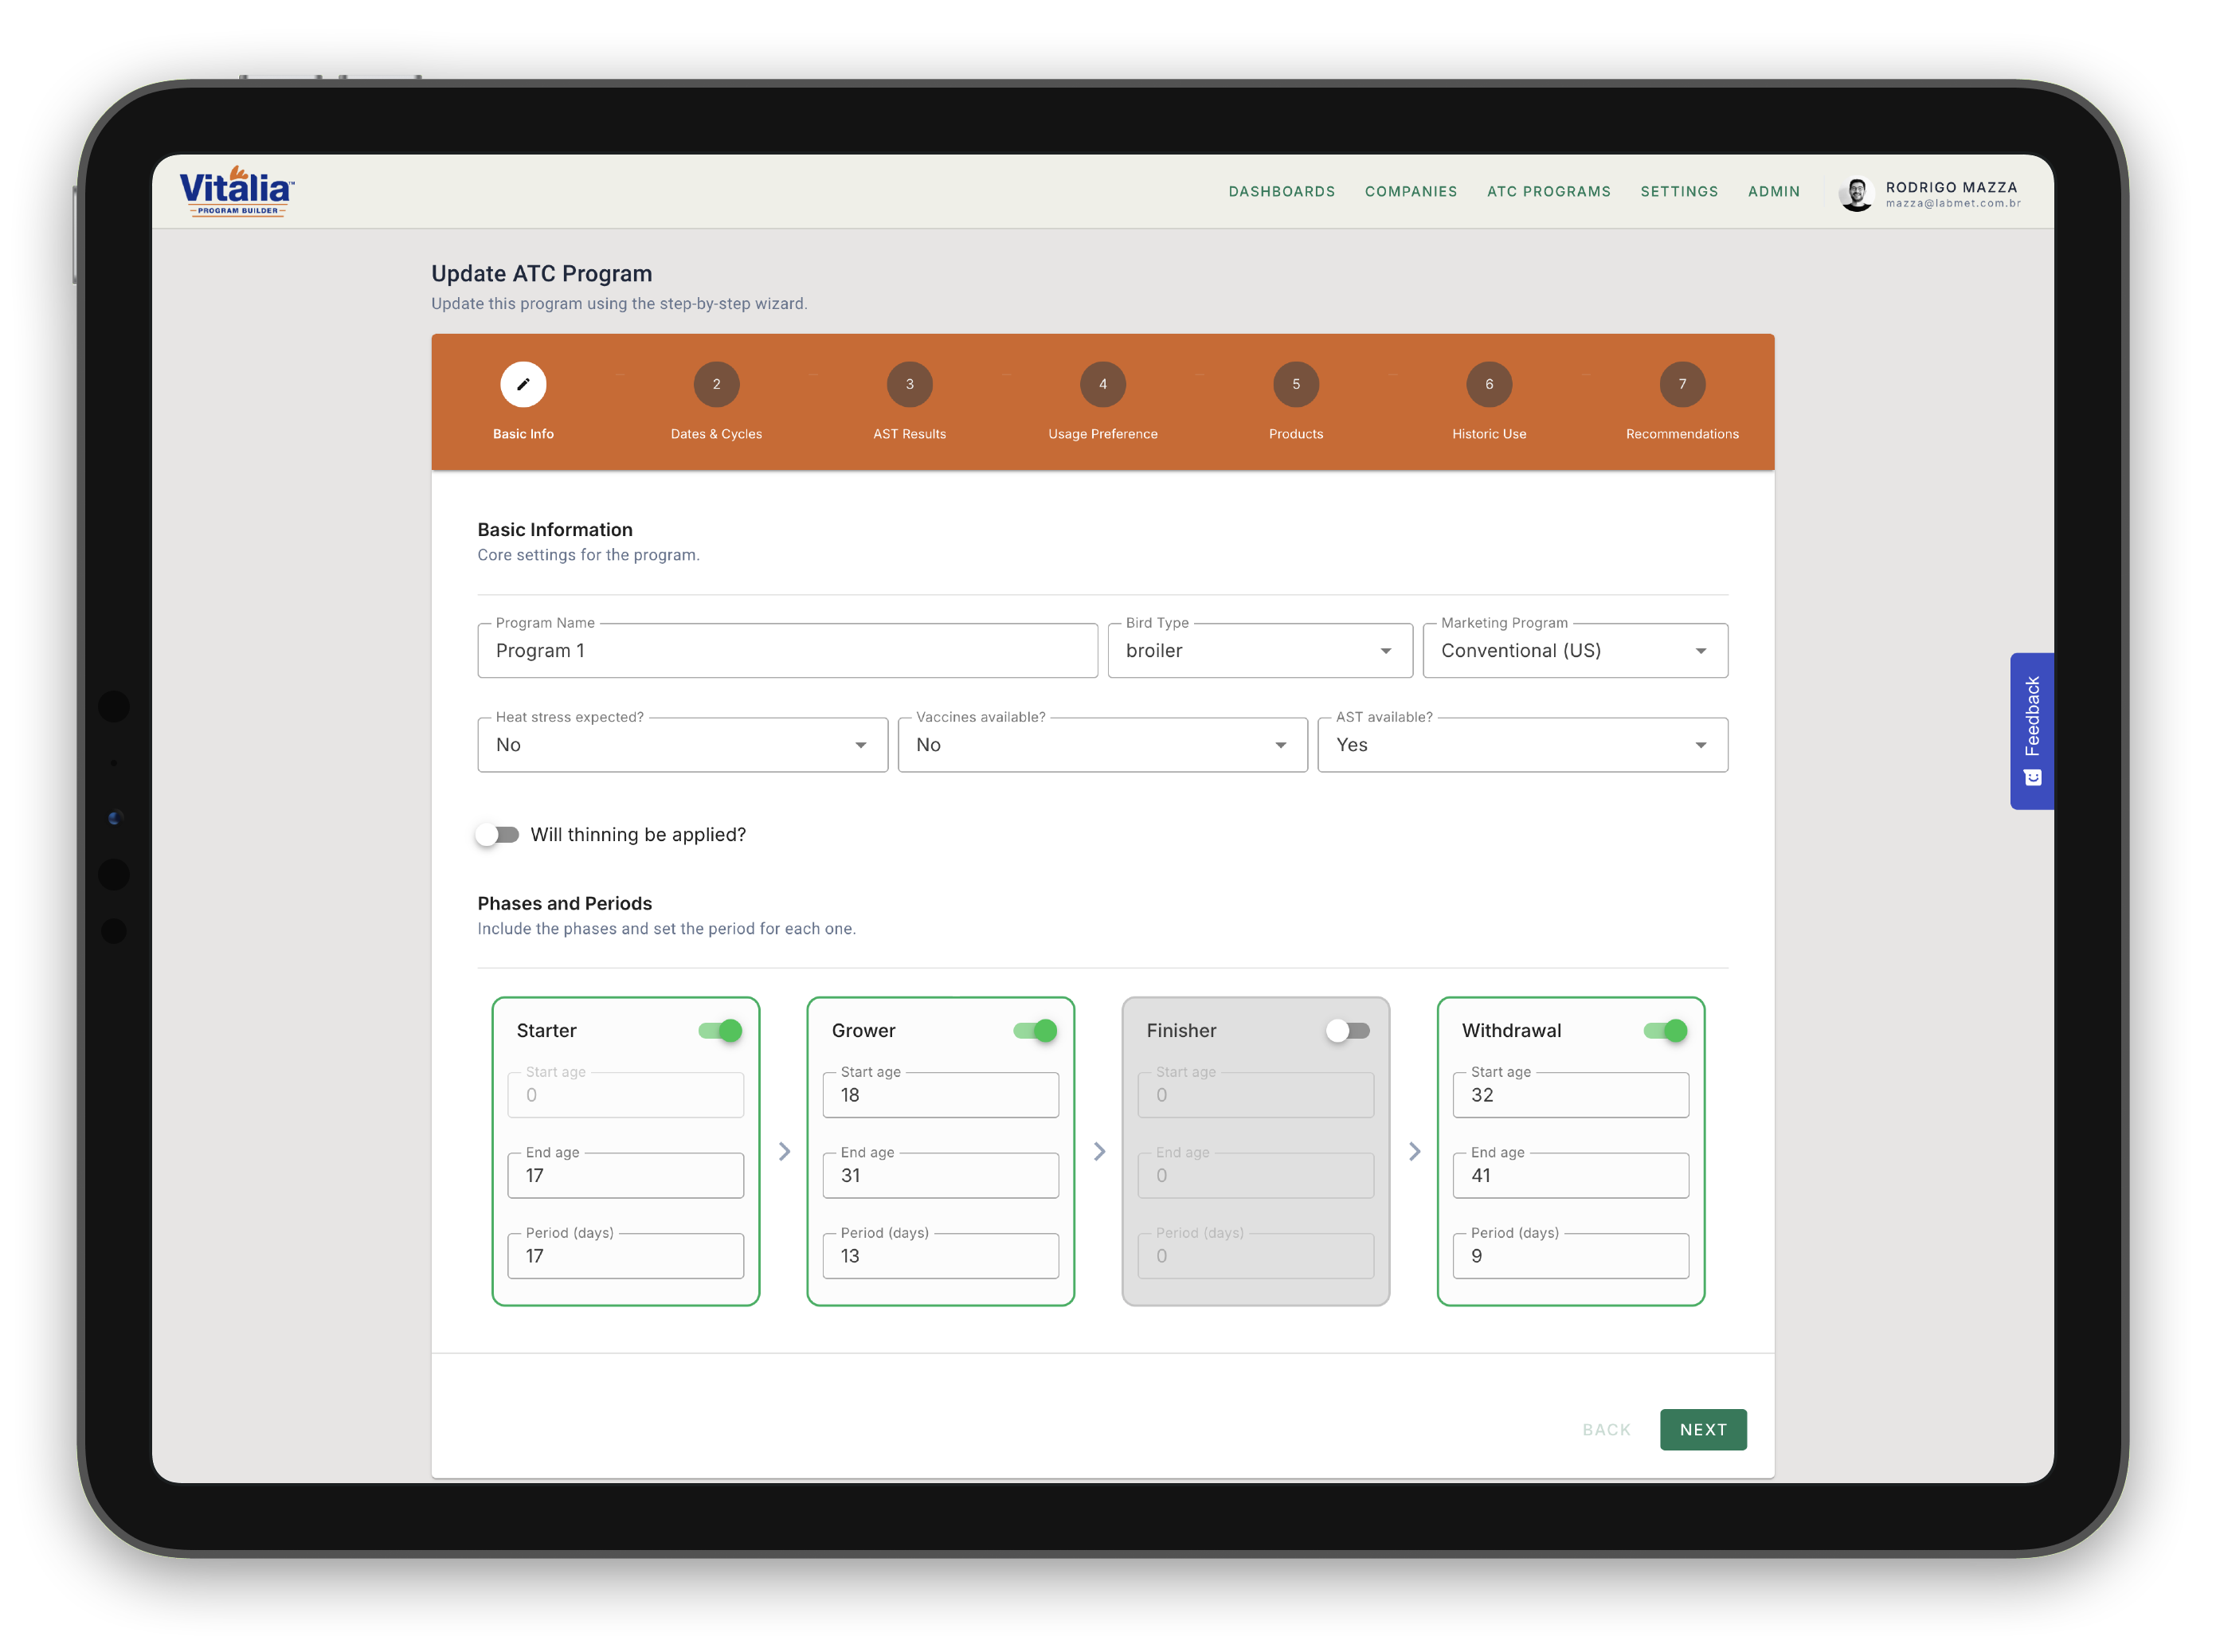The height and width of the screenshot is (1652, 2216).
Task: Open the AST available dropdown
Action: [1523, 745]
